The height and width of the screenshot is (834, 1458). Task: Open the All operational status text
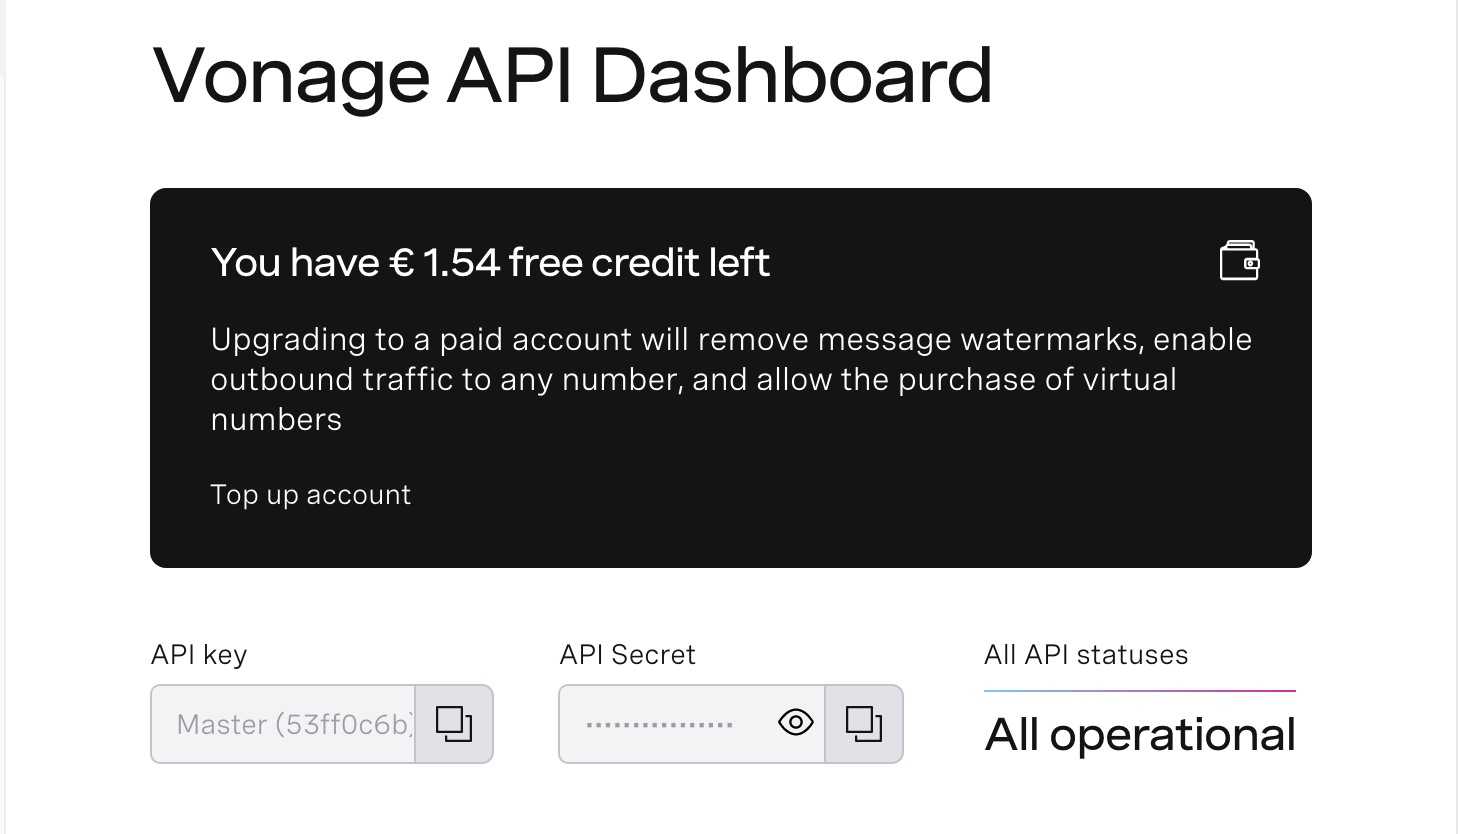click(x=1140, y=735)
